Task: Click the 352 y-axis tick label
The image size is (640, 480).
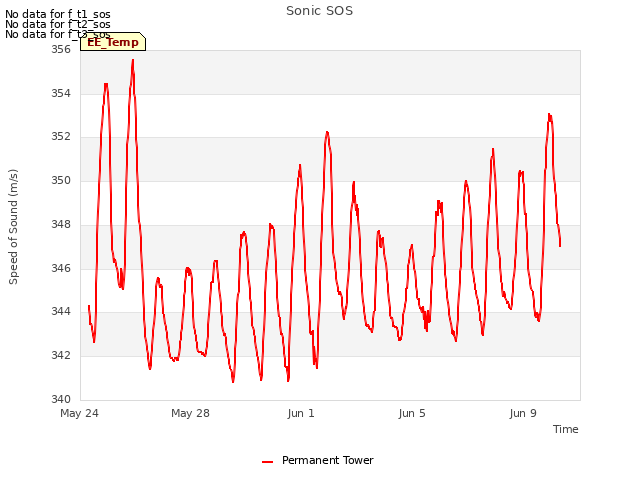Action: point(60,136)
